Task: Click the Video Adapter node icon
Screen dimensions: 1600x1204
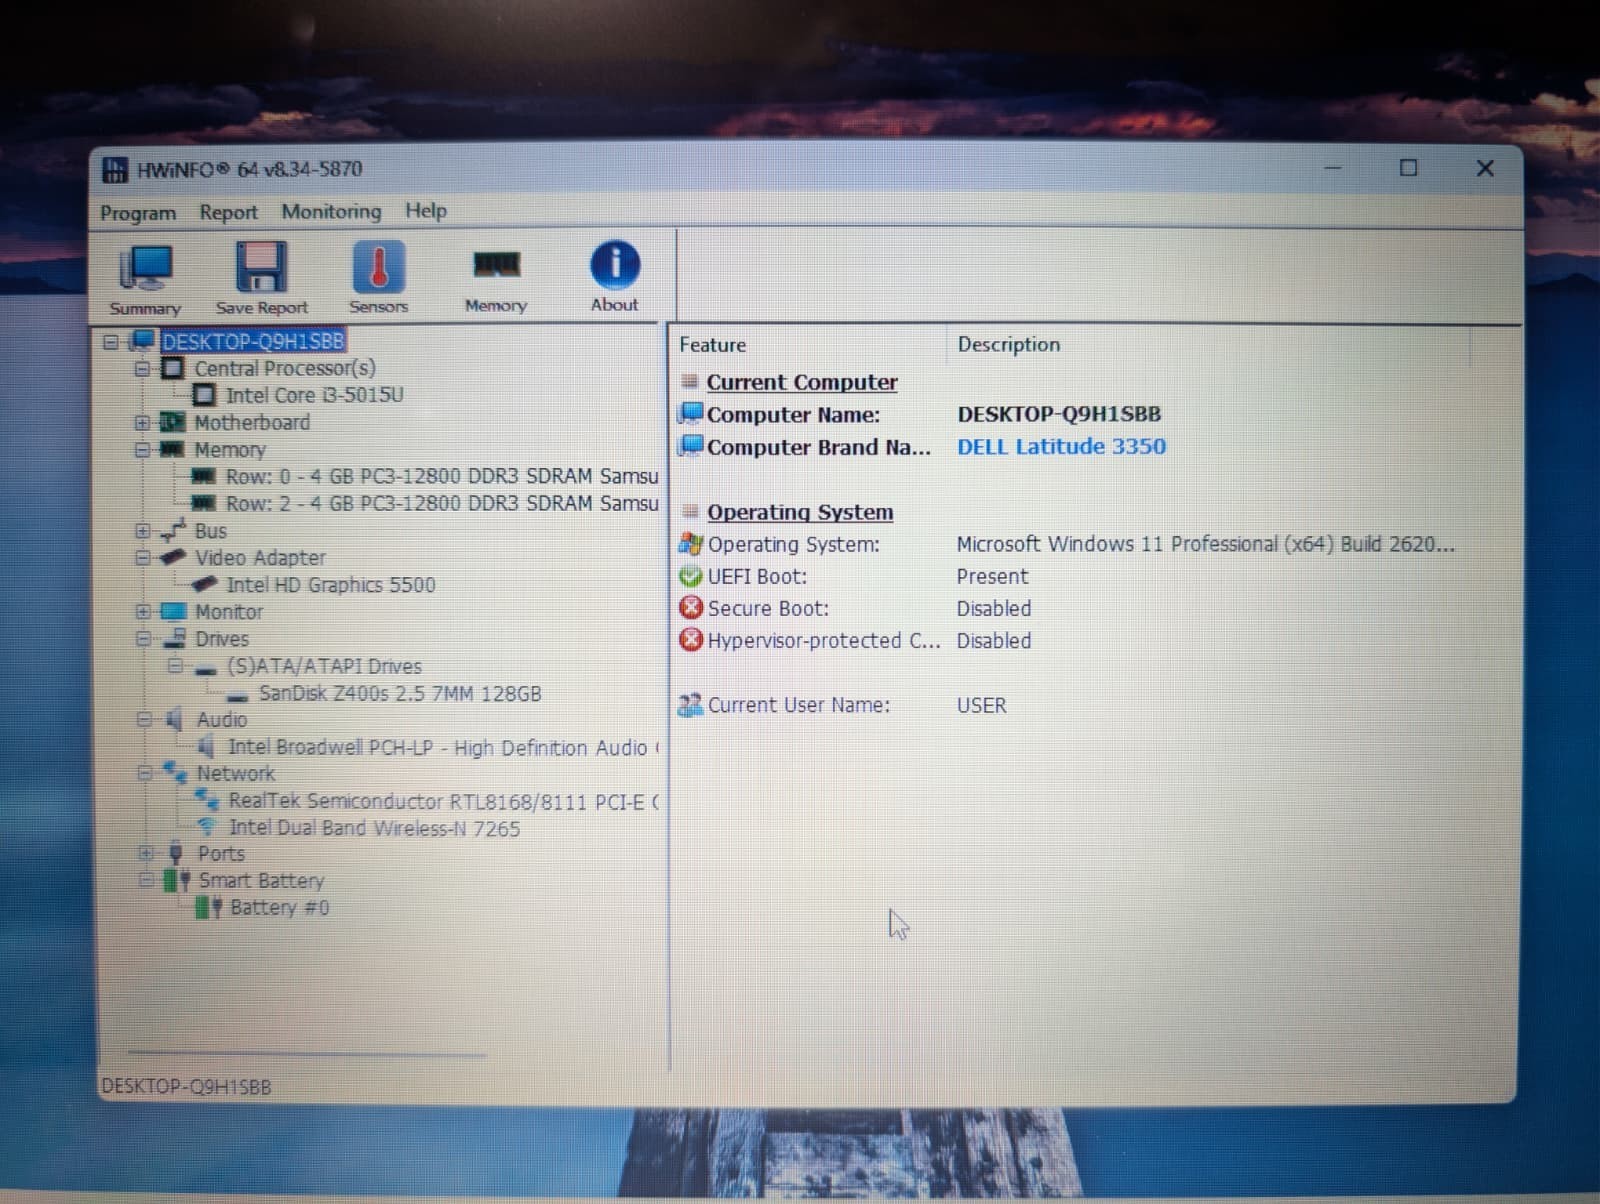Action: [x=173, y=557]
